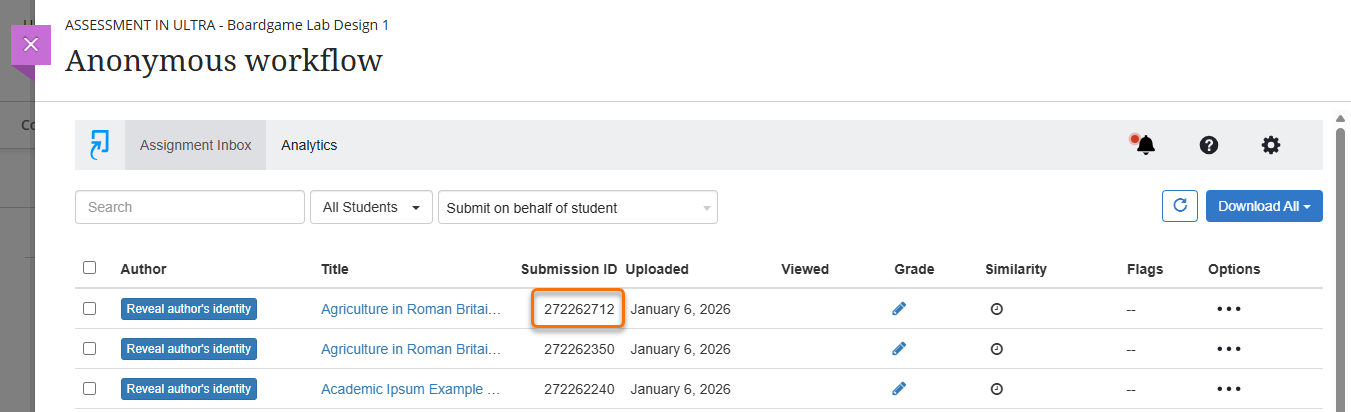Open the settings gear icon

pyautogui.click(x=1270, y=145)
